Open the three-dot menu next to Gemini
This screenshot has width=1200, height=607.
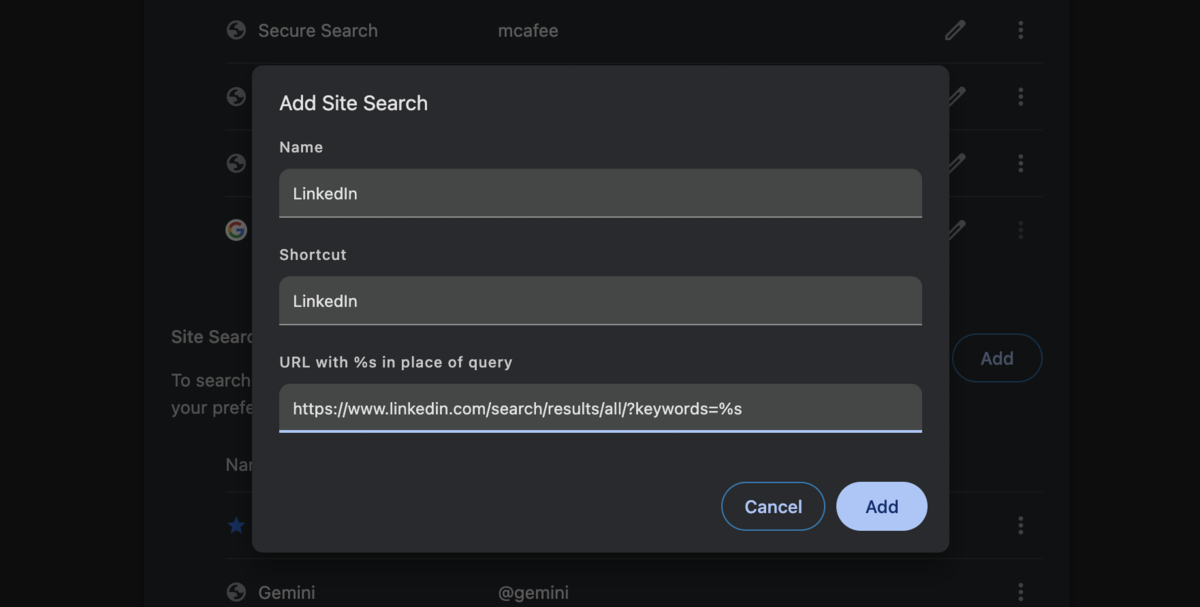1020,592
